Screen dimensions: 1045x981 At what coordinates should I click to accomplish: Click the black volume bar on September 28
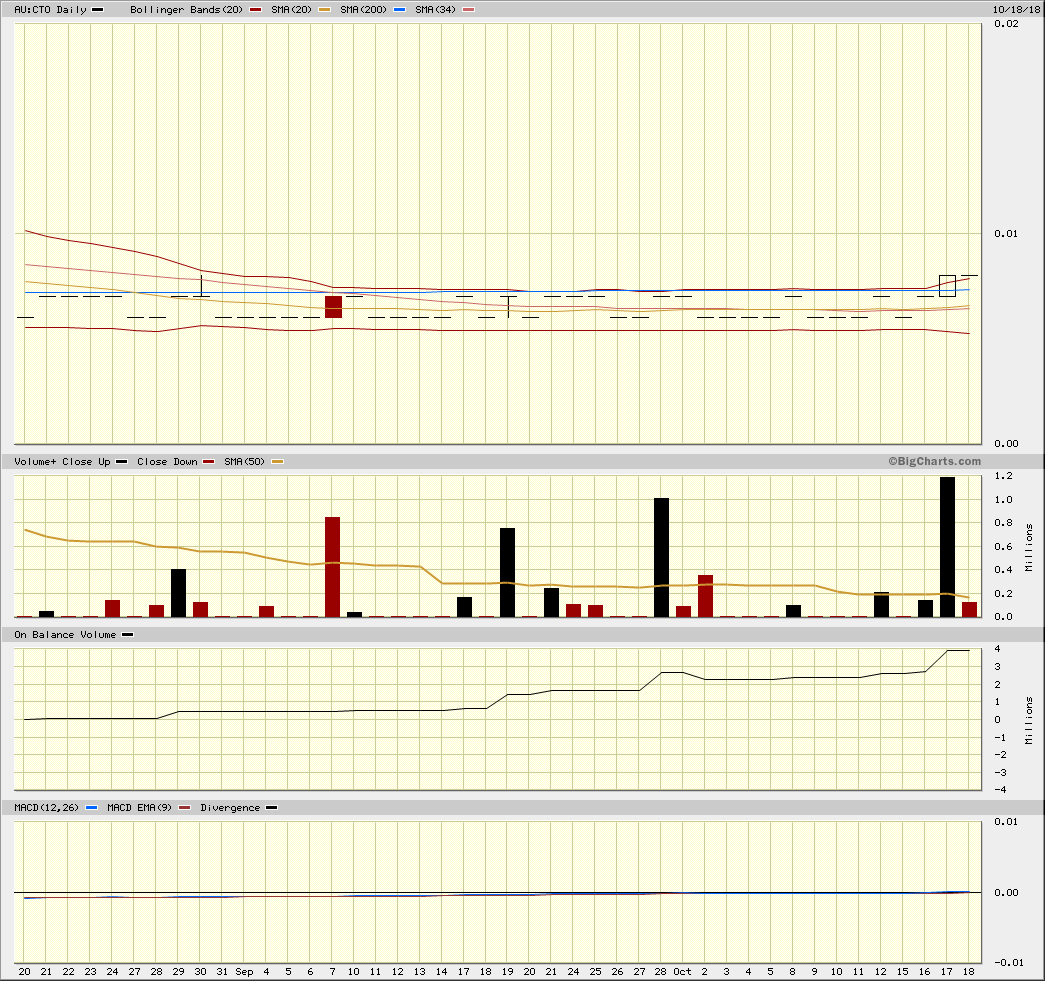[661, 558]
